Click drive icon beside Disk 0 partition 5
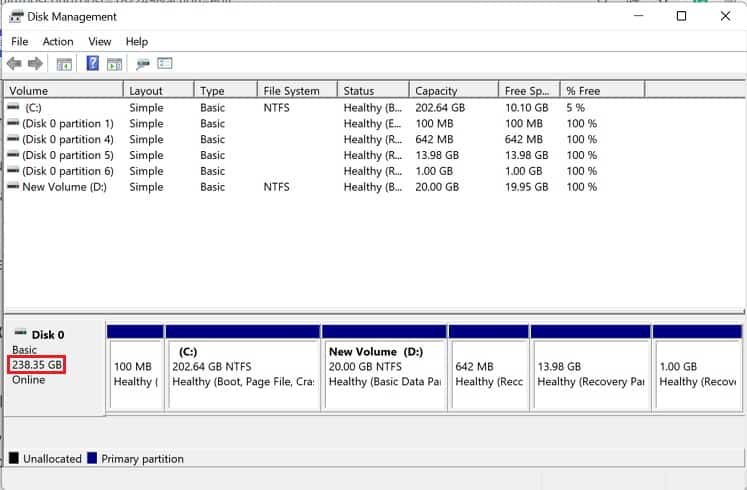 tap(13, 154)
